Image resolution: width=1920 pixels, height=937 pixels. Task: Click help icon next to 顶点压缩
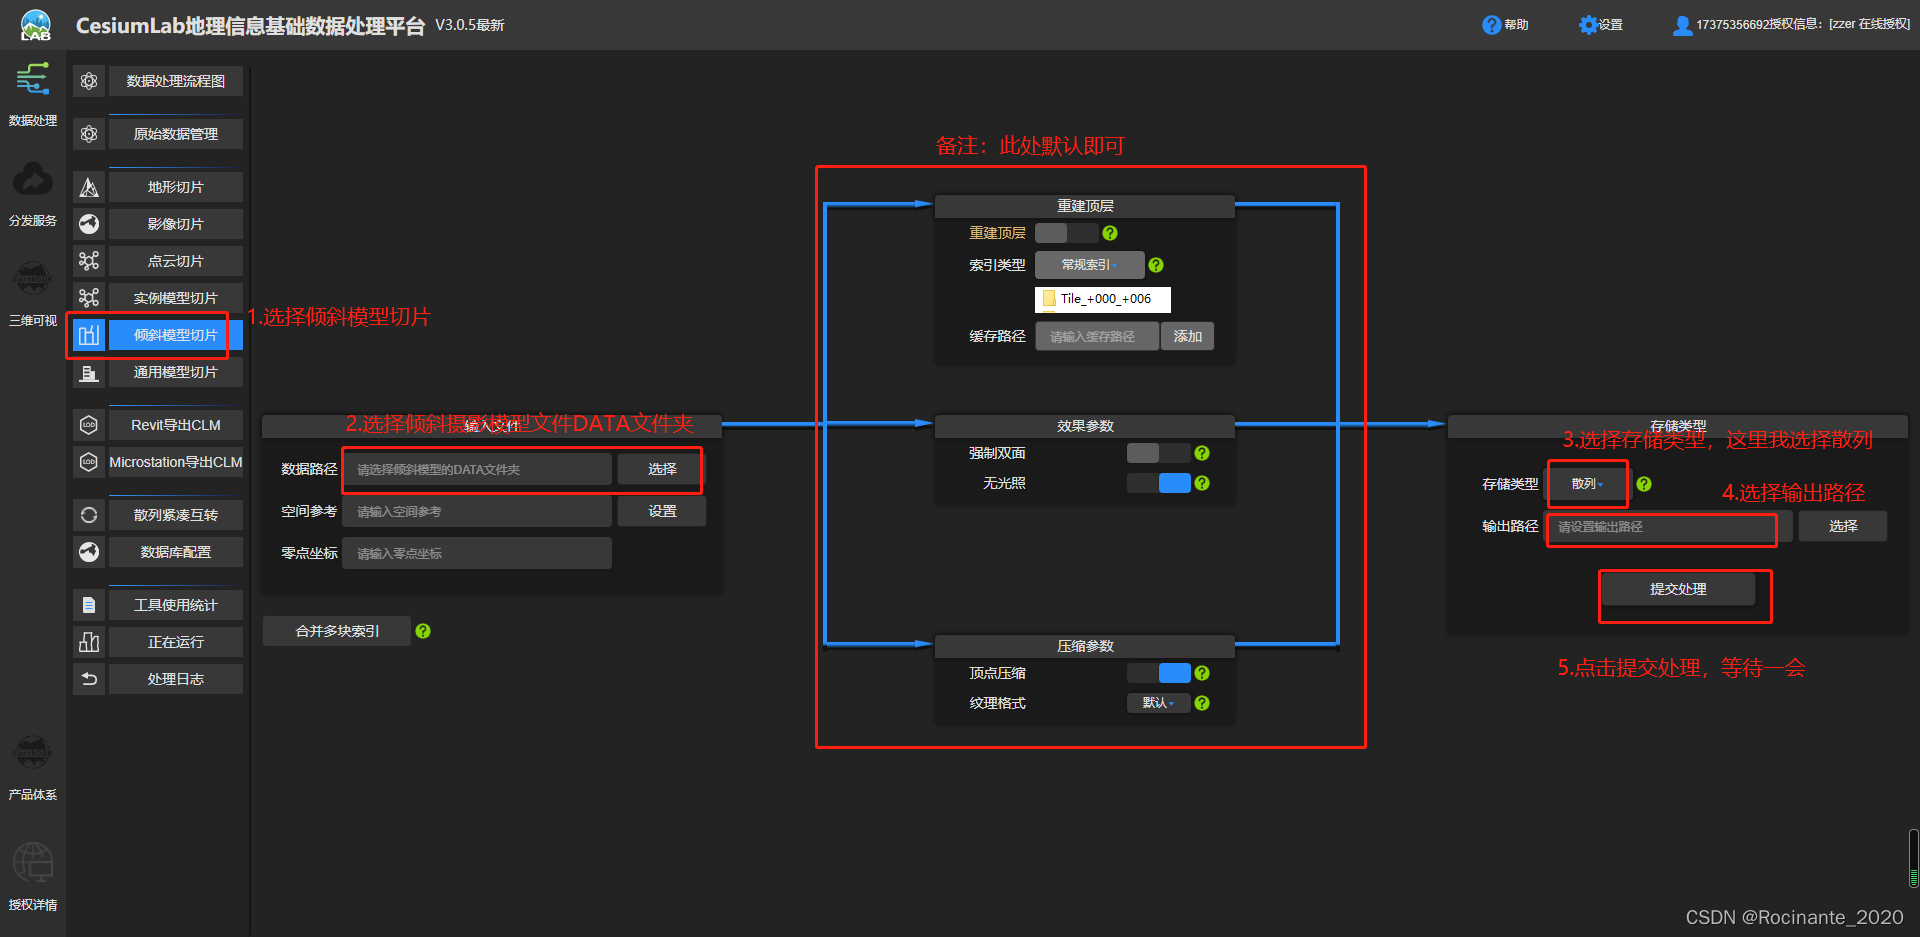1202,673
